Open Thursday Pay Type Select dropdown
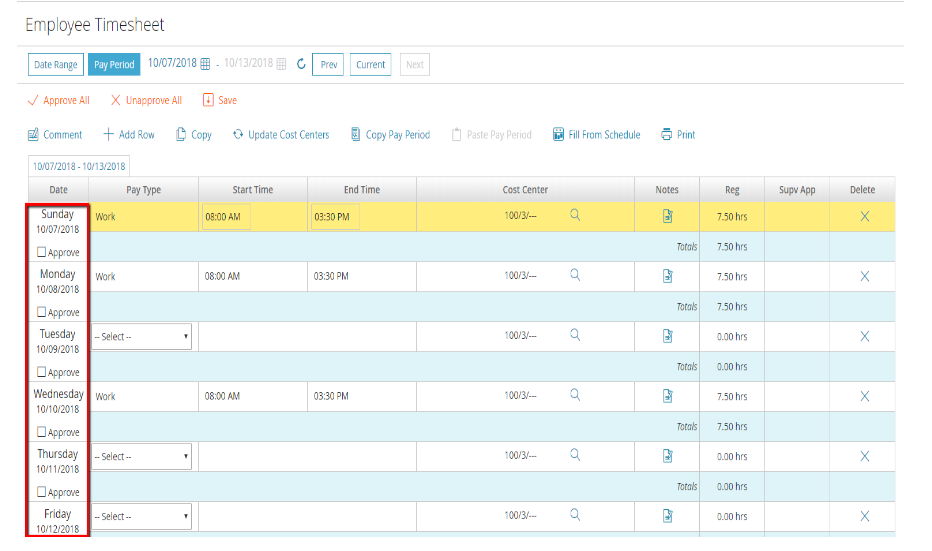 coord(141,456)
